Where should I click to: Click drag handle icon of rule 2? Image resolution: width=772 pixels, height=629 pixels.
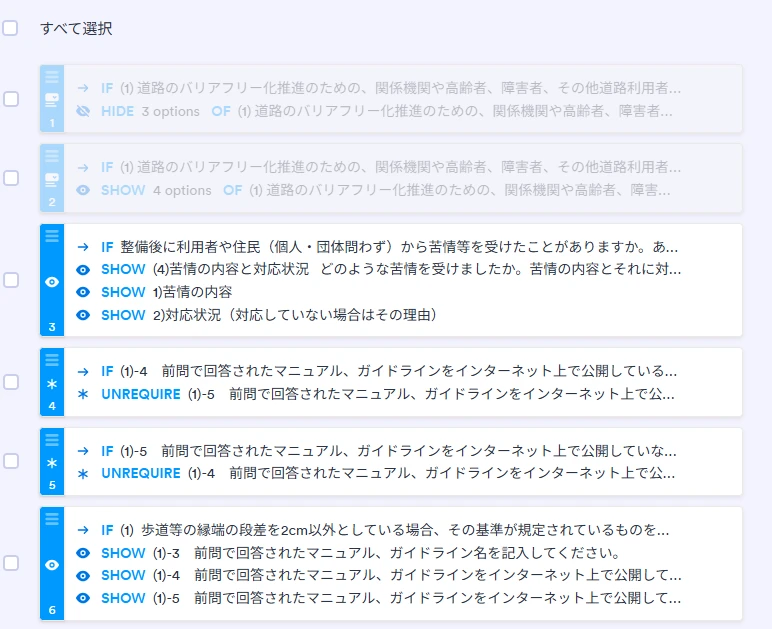point(52,156)
